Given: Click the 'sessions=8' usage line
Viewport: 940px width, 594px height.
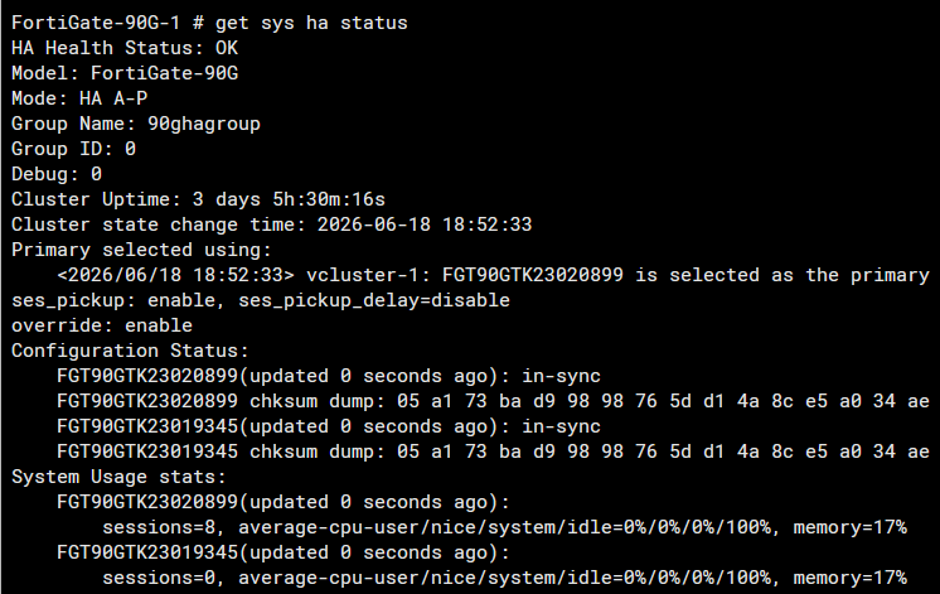Looking at the screenshot, I should pos(504,527).
